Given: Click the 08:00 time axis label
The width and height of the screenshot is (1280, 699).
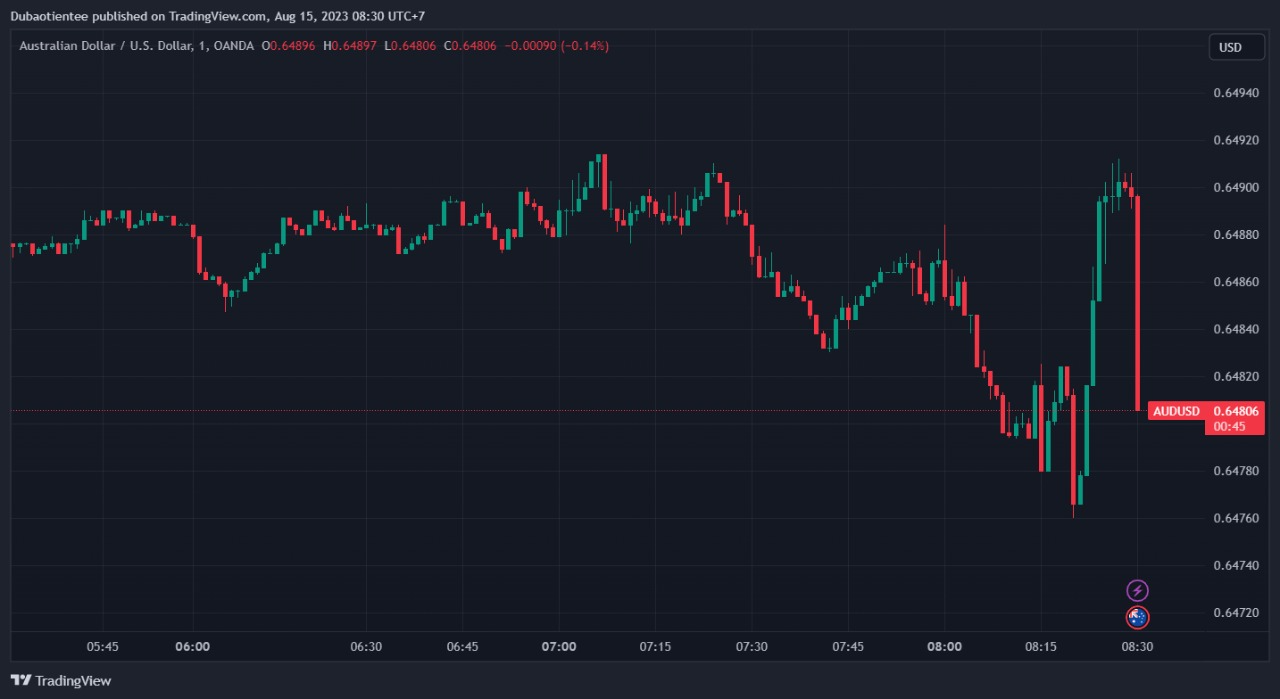Looking at the screenshot, I should tap(944, 647).
